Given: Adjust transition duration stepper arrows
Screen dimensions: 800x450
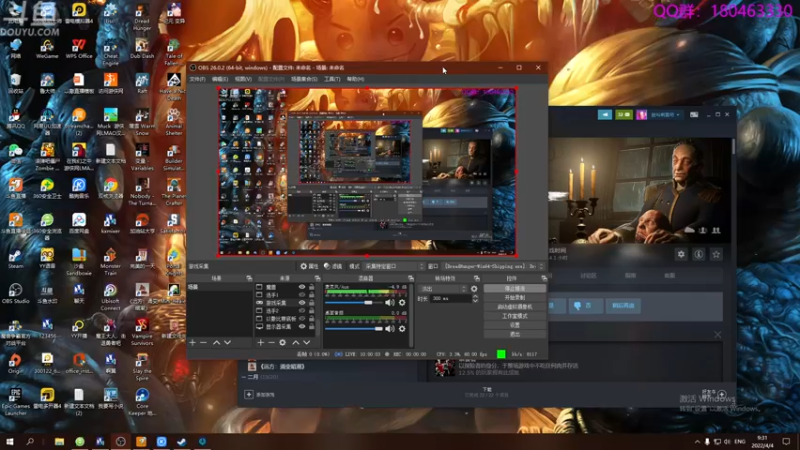Looking at the screenshot, I should (475, 298).
